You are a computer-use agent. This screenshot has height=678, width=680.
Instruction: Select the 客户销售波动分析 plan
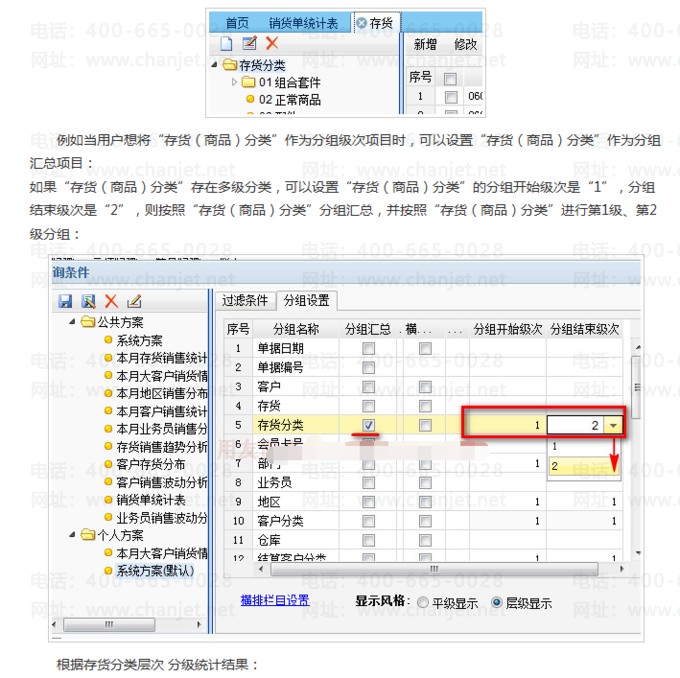click(162, 482)
